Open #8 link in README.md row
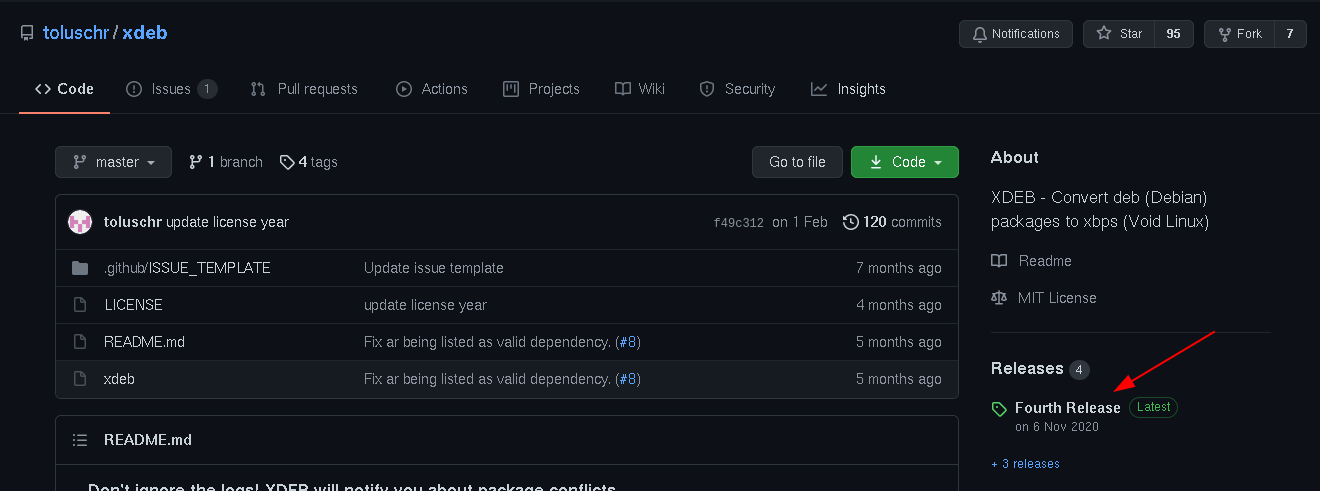The height and width of the screenshot is (491, 1320). point(628,342)
